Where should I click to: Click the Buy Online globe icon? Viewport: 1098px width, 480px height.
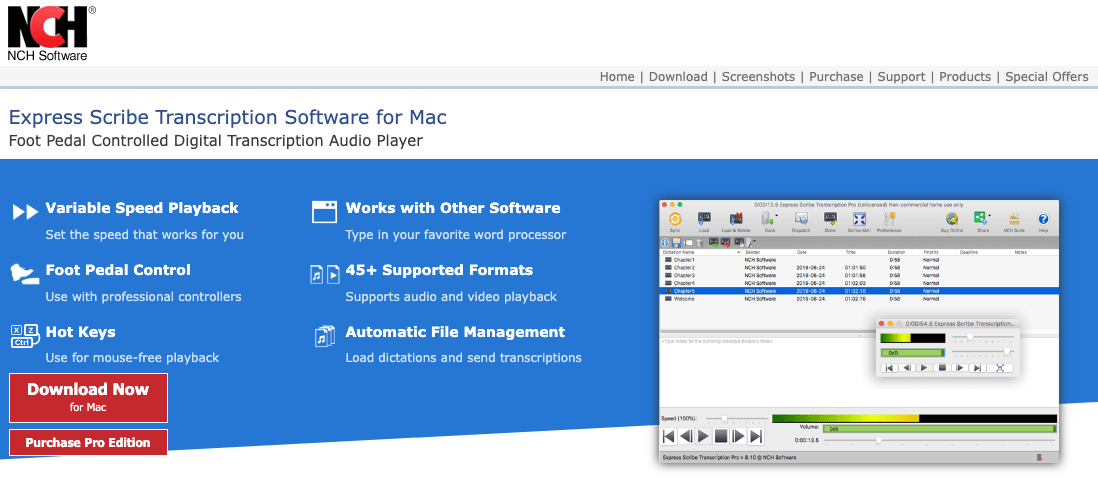[x=952, y=220]
